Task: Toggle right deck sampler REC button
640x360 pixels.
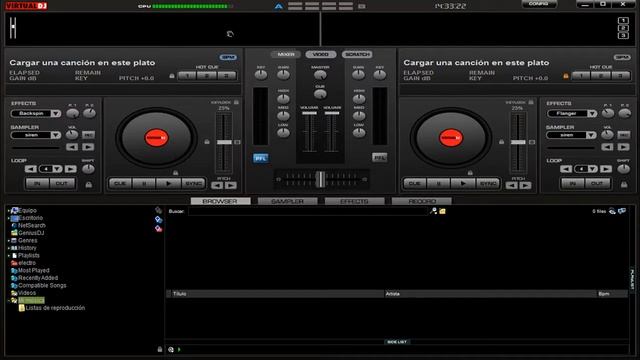Action: (x=624, y=135)
